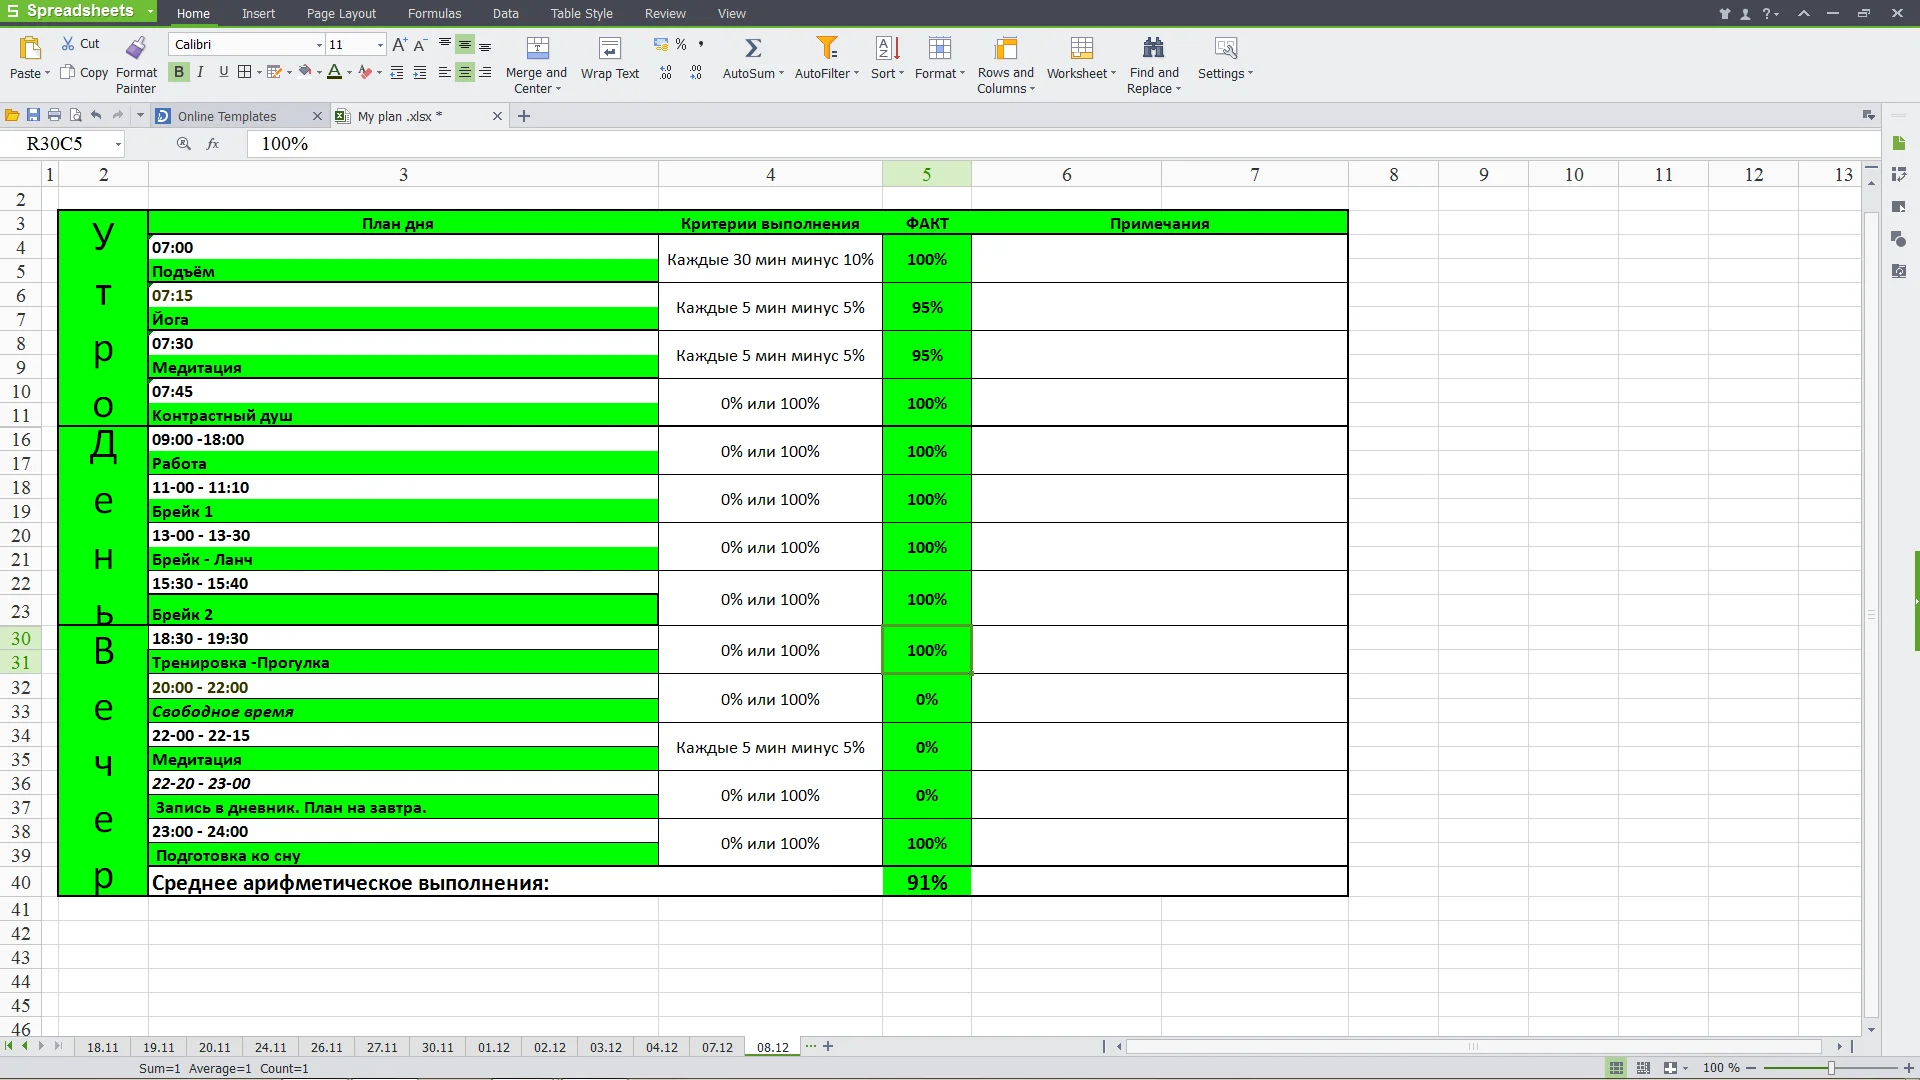The height and width of the screenshot is (1080, 1920).
Task: Switch to the 07.12 sheet tab
Action: [717, 1047]
